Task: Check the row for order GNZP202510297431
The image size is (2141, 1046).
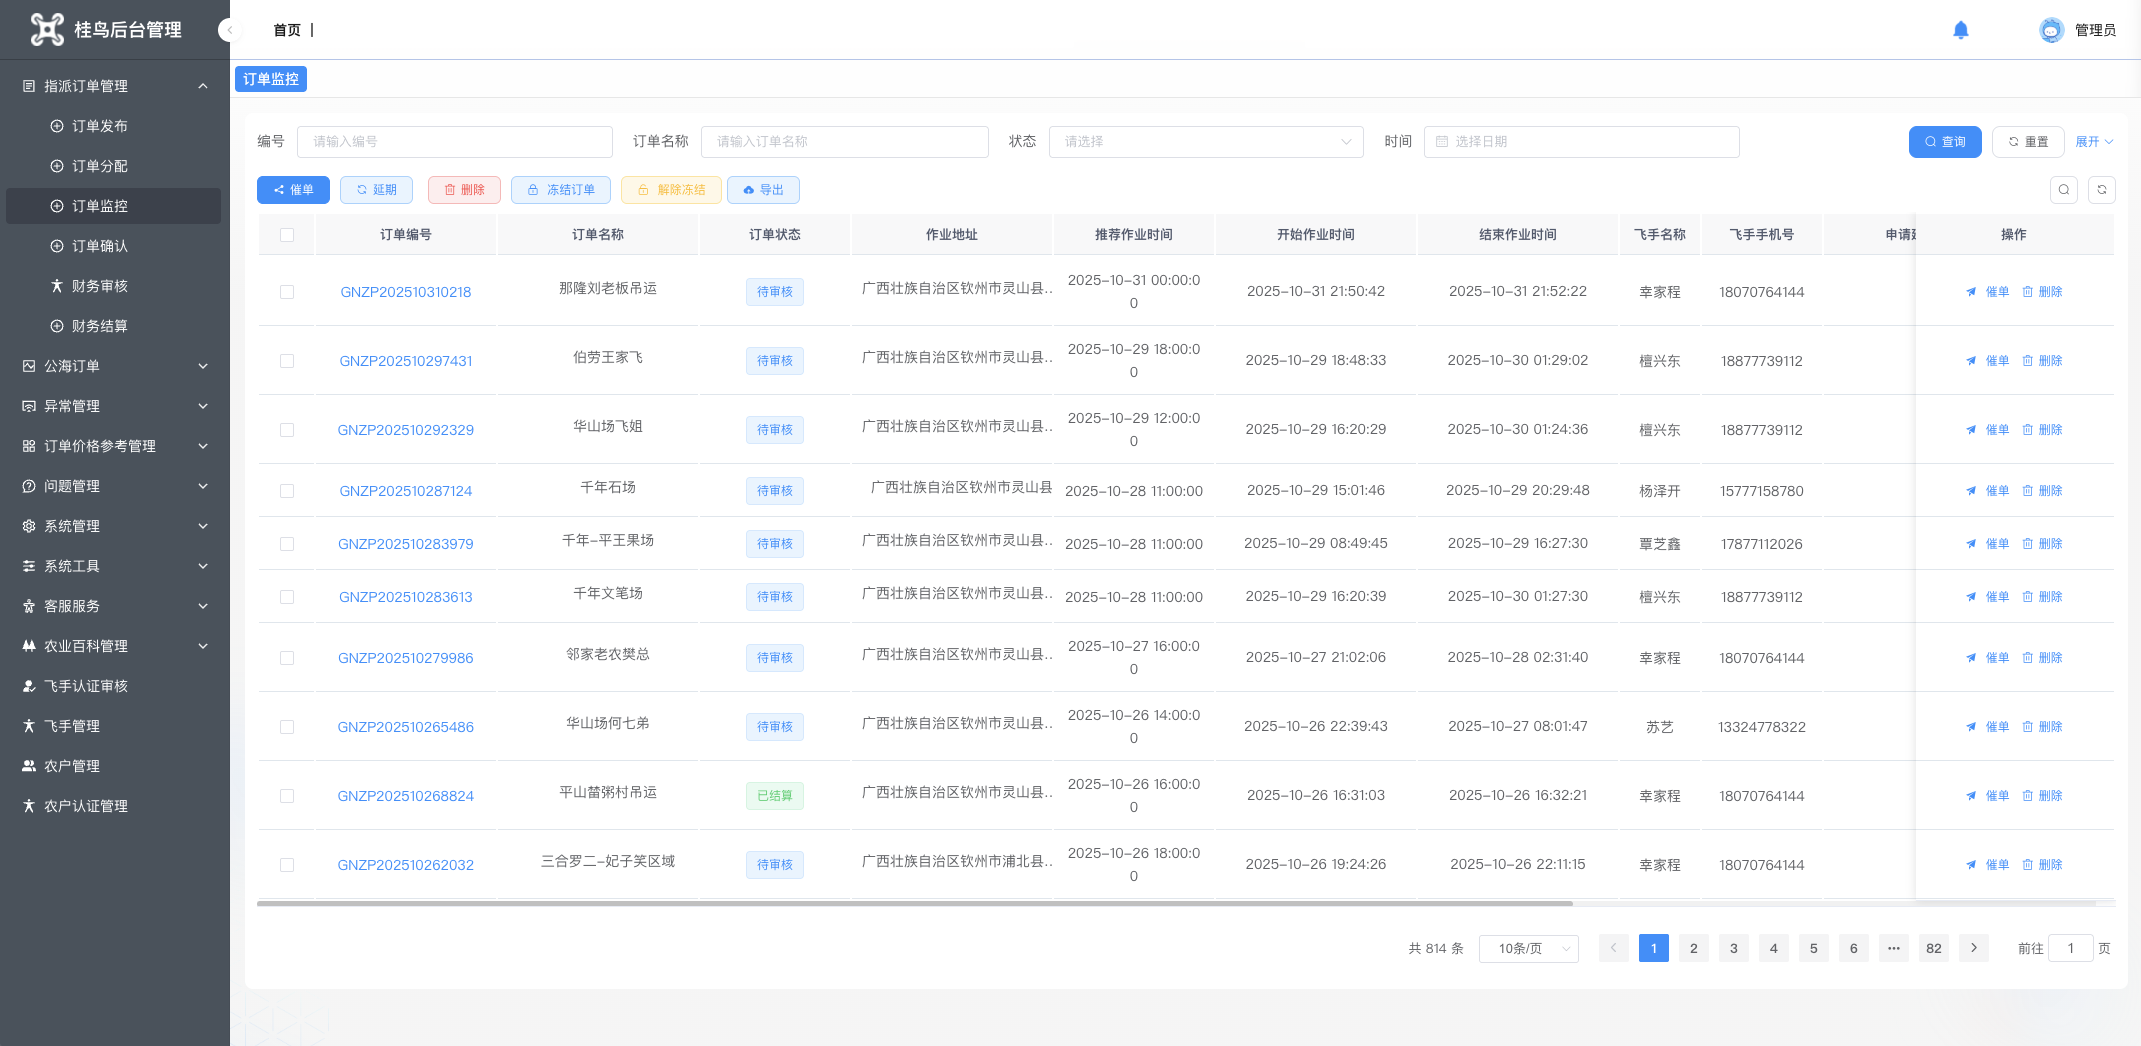Action: pos(287,361)
